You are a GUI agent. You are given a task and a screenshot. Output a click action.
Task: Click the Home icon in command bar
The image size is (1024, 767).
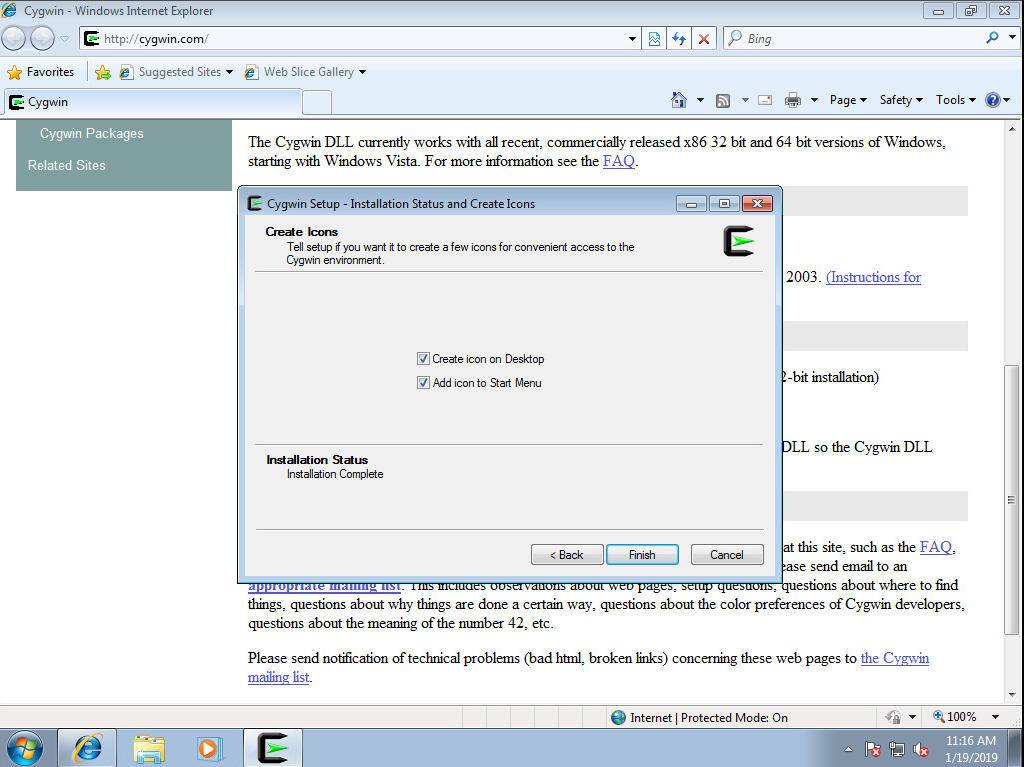coord(679,100)
